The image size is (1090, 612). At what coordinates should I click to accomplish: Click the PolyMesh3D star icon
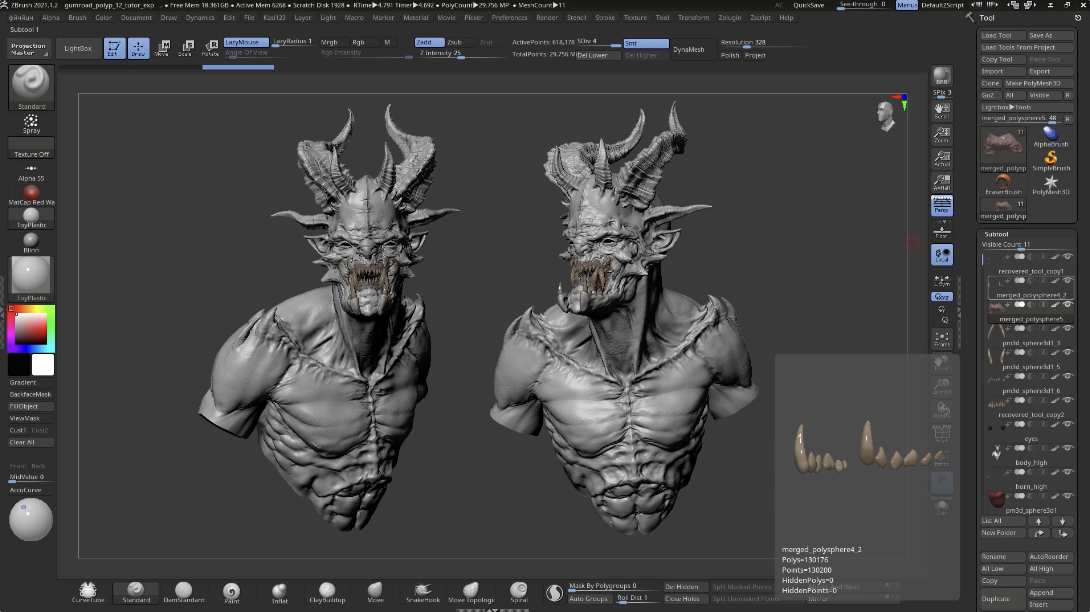[1050, 182]
